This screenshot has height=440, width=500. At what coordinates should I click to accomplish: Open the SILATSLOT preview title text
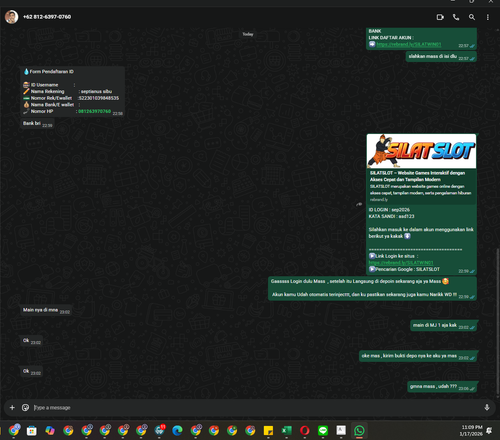coord(417,176)
